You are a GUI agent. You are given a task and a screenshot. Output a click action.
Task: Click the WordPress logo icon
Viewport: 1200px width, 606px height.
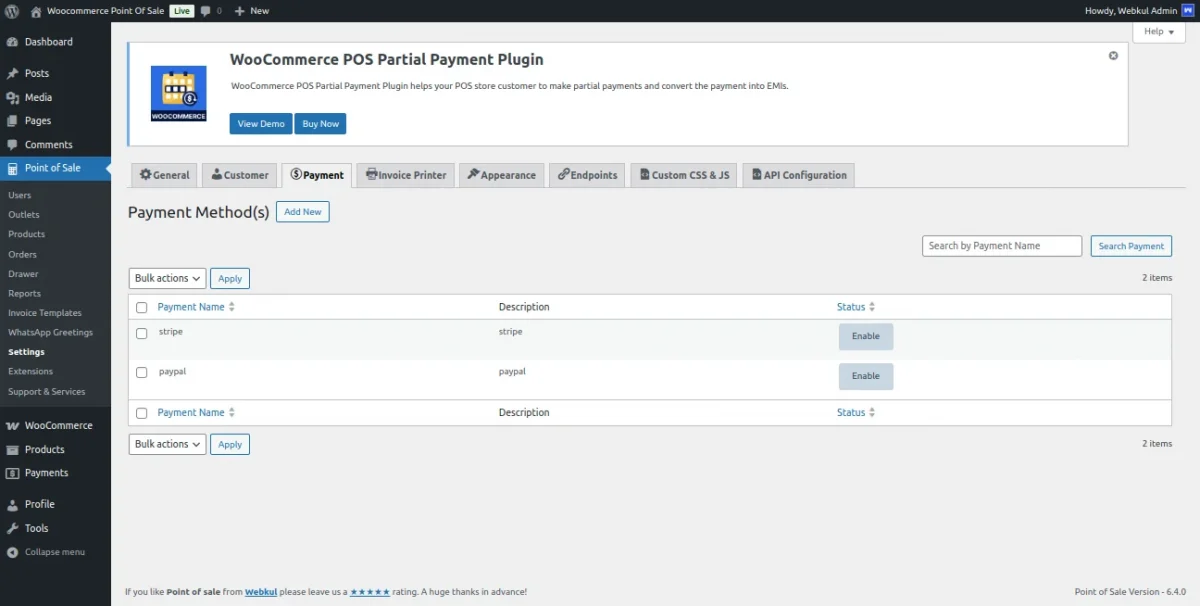coord(12,11)
